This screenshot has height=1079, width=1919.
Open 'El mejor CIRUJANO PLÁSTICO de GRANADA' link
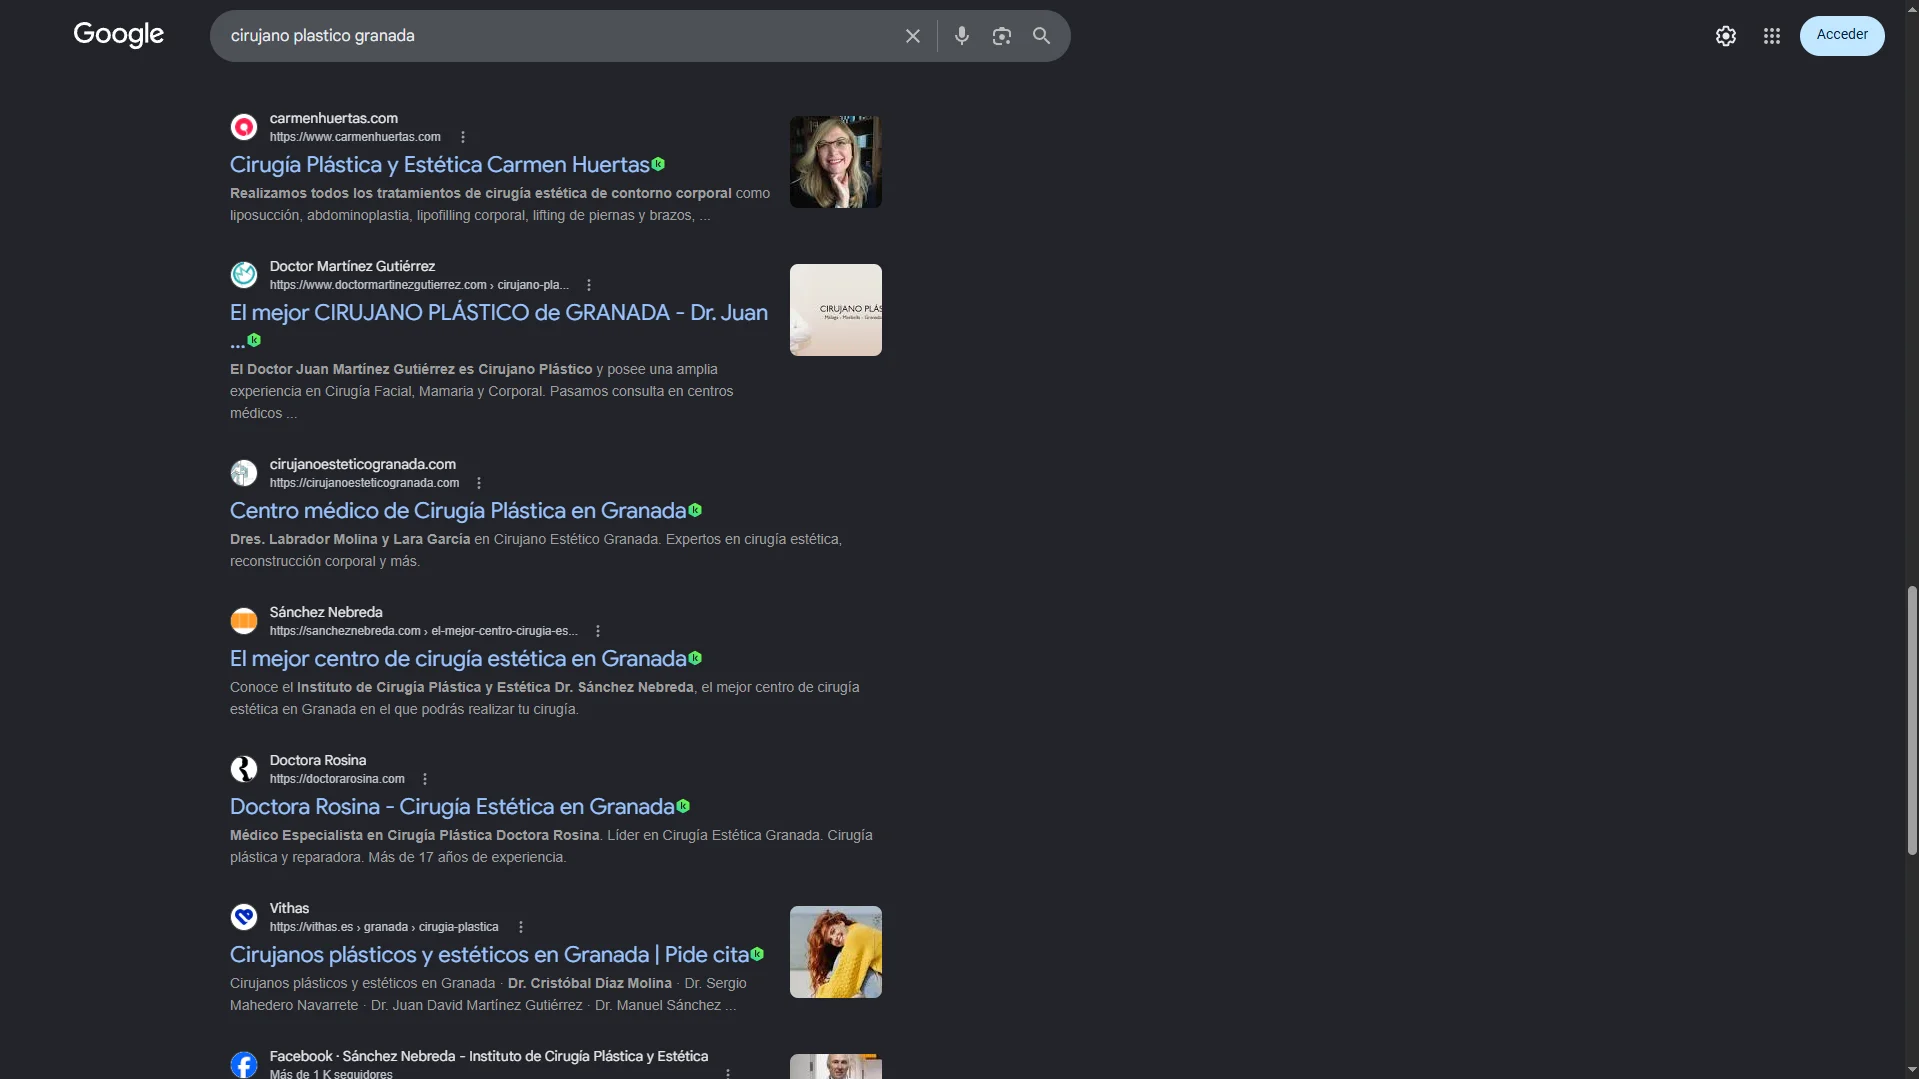click(x=499, y=312)
